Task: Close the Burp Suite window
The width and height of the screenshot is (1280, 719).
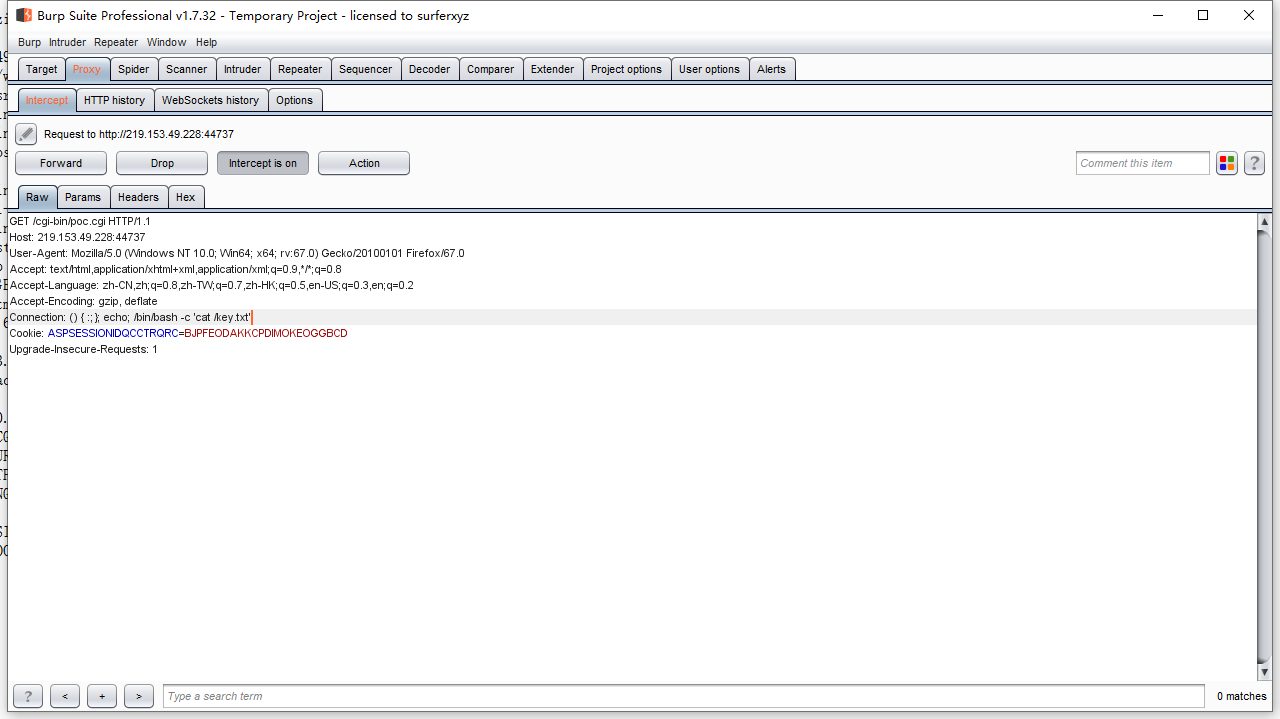Action: point(1249,15)
